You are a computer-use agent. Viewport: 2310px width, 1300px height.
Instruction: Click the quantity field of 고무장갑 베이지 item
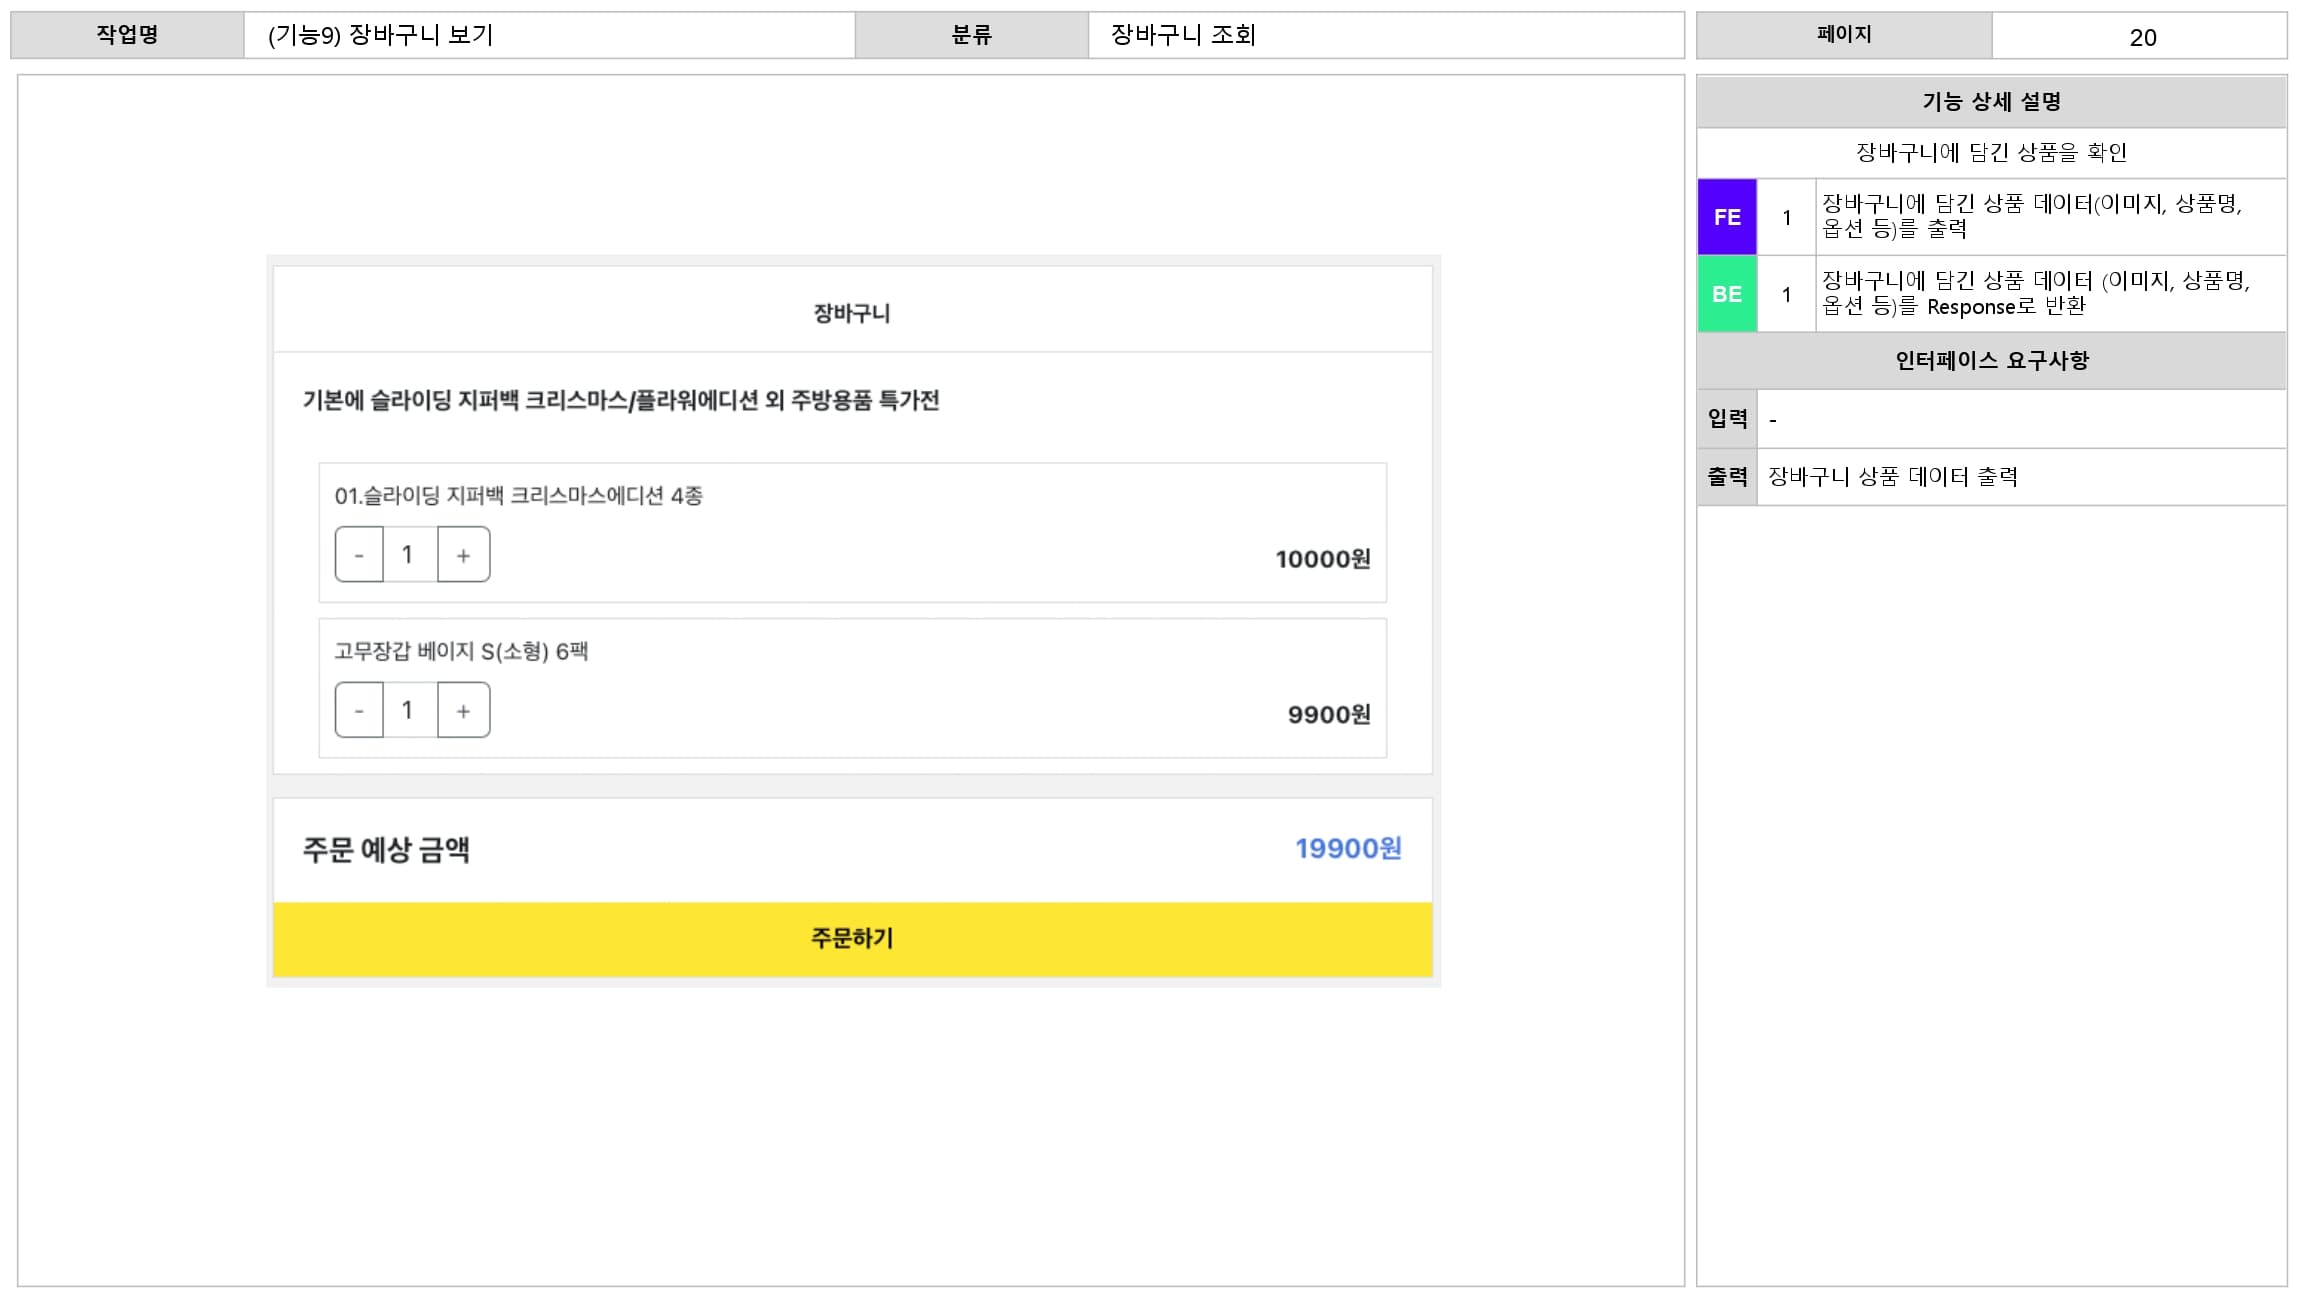pyautogui.click(x=410, y=711)
